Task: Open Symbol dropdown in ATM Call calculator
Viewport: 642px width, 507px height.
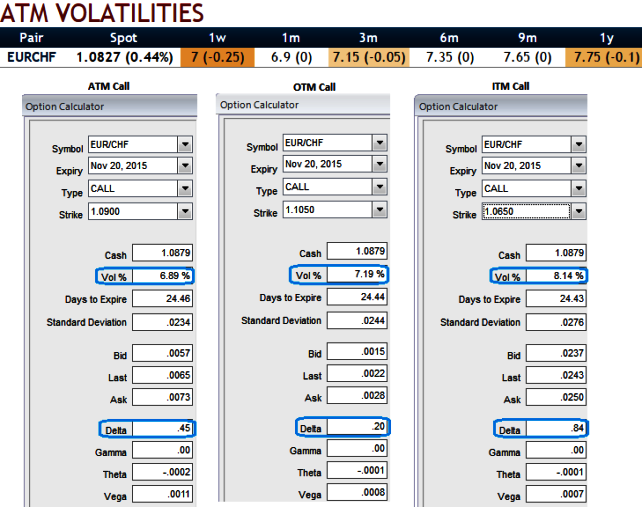Action: click(x=185, y=144)
